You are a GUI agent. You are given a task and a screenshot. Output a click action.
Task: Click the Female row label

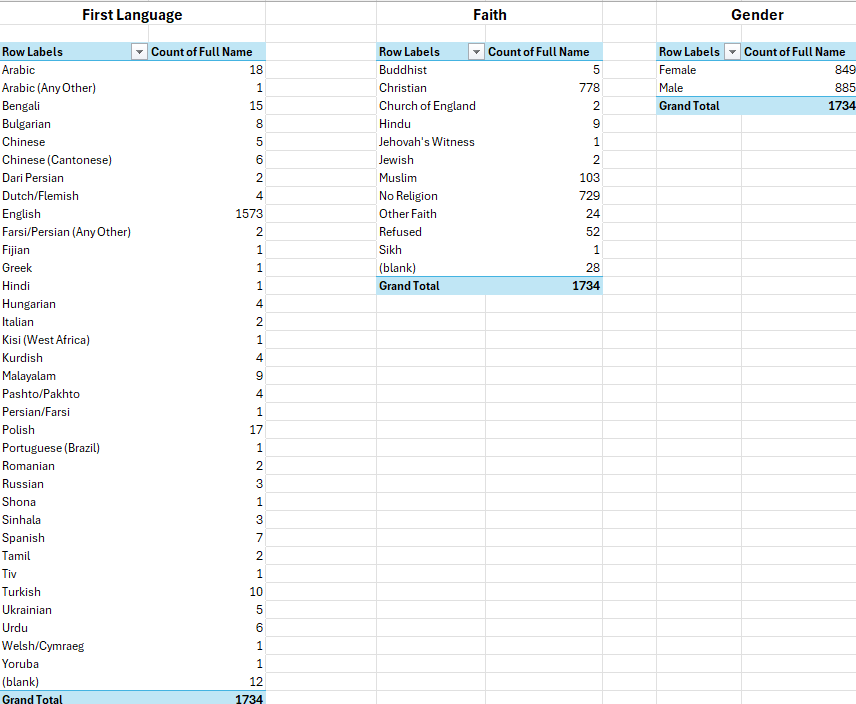tap(677, 70)
